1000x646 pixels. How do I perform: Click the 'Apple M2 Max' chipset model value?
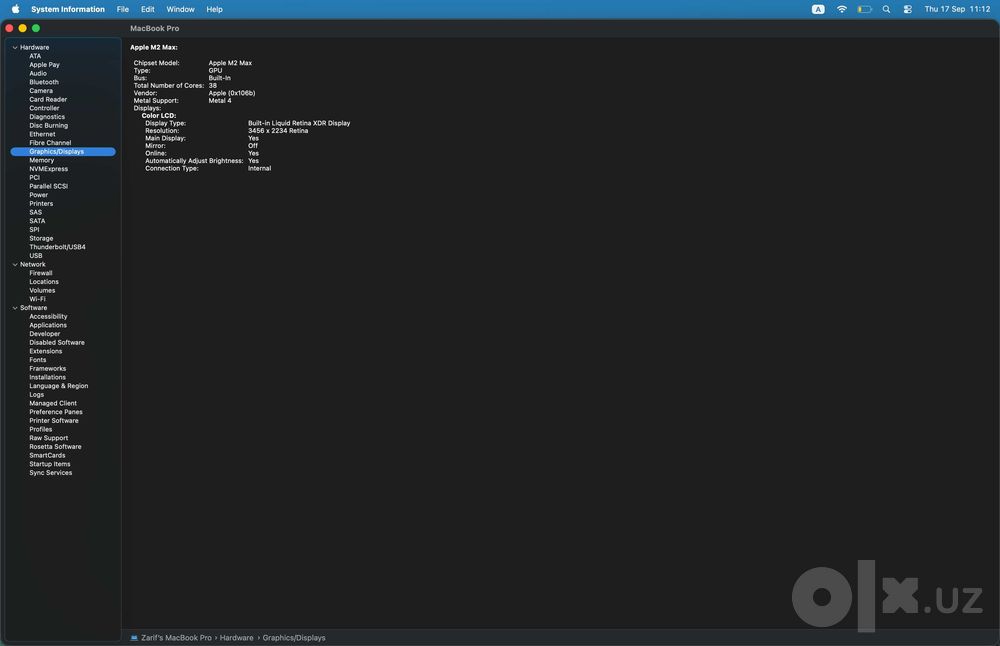(230, 63)
